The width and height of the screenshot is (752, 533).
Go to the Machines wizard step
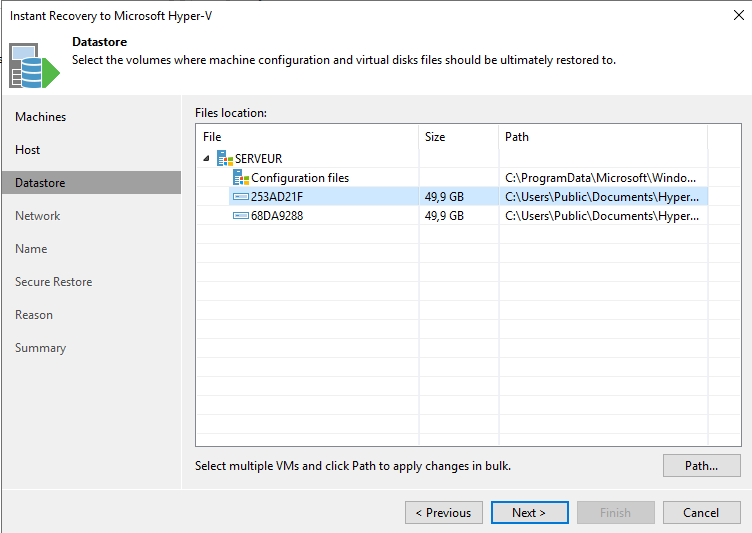point(41,117)
